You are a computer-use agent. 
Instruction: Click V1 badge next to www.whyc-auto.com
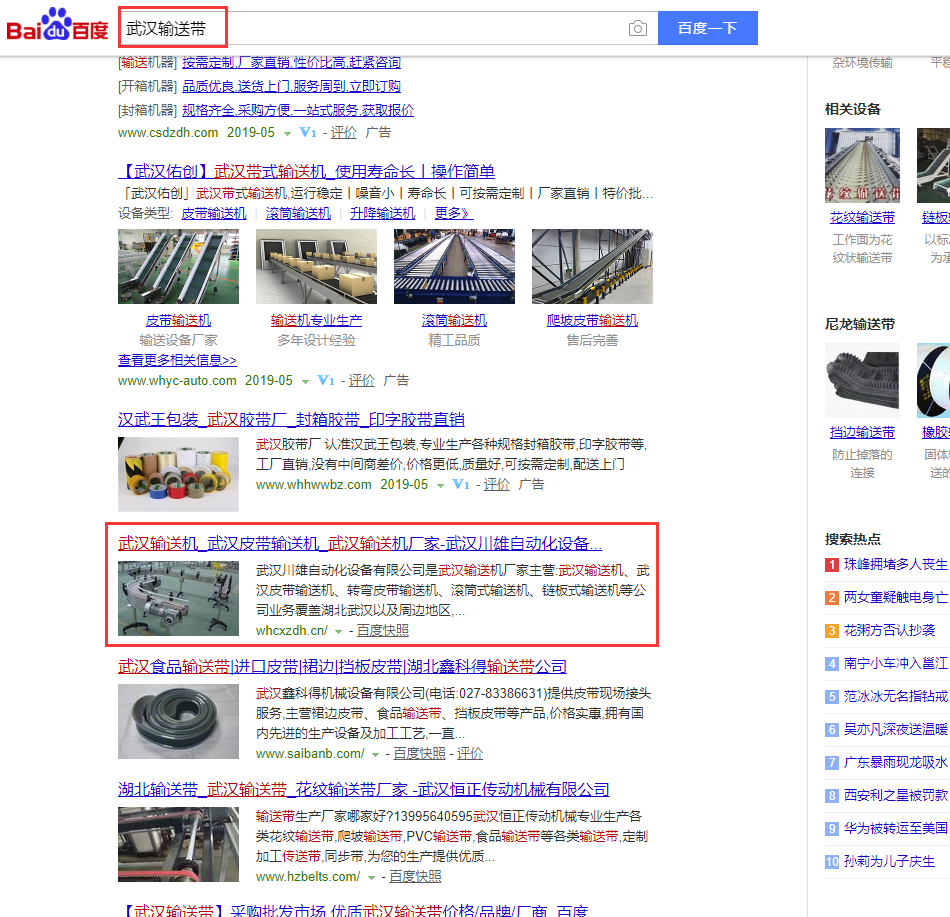point(326,380)
